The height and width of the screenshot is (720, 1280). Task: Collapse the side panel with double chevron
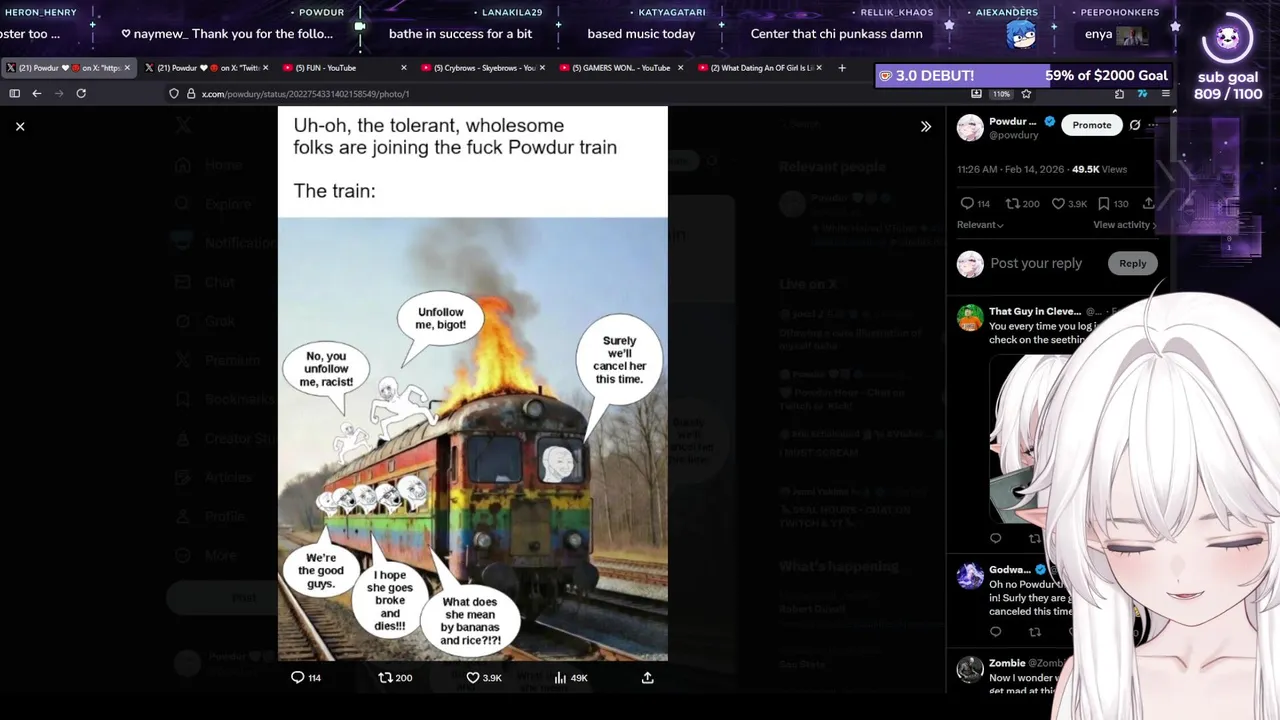(x=926, y=126)
